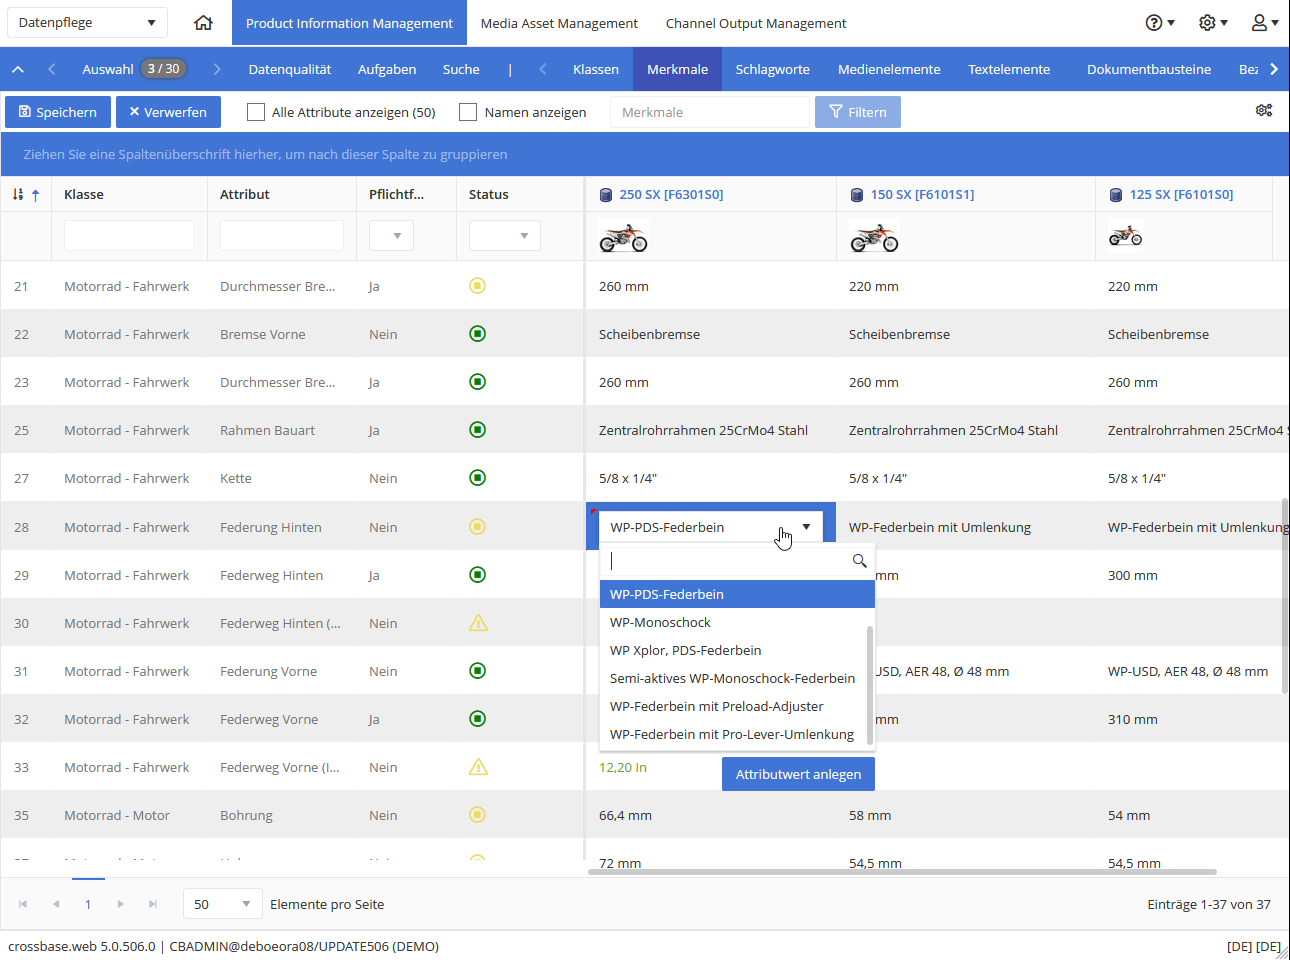Toggle the Namen anzeigen checkbox
Screen dimensions: 1290x960
coord(468,112)
